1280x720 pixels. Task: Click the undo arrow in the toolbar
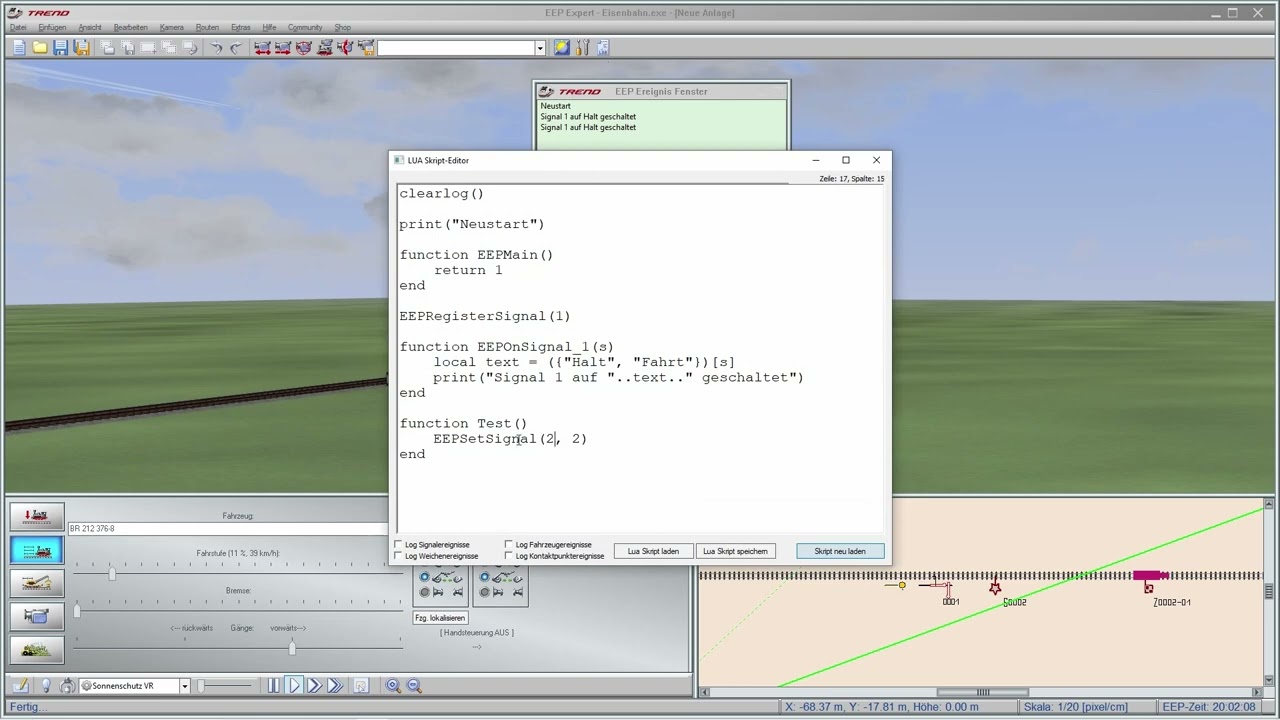pos(215,48)
